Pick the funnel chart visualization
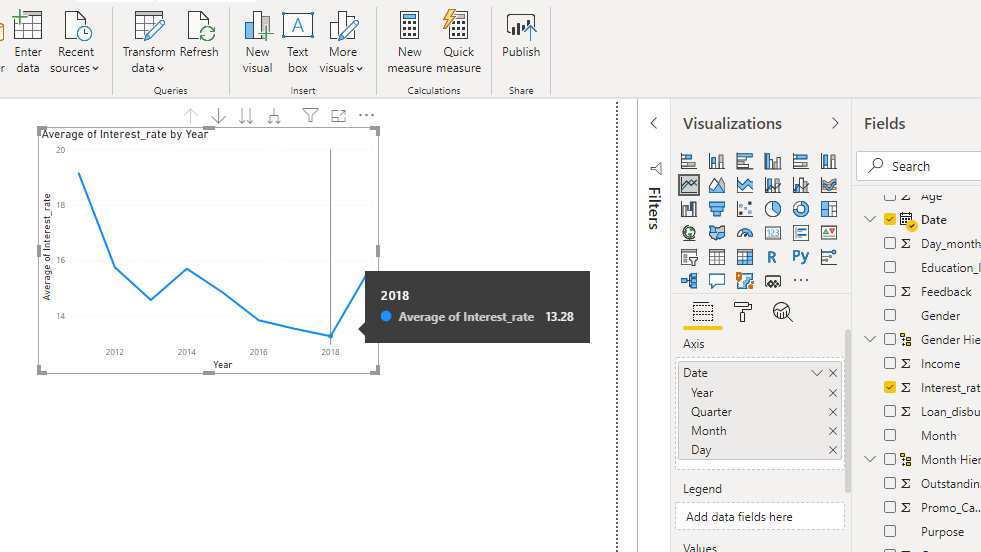This screenshot has width=981, height=552. [716, 209]
